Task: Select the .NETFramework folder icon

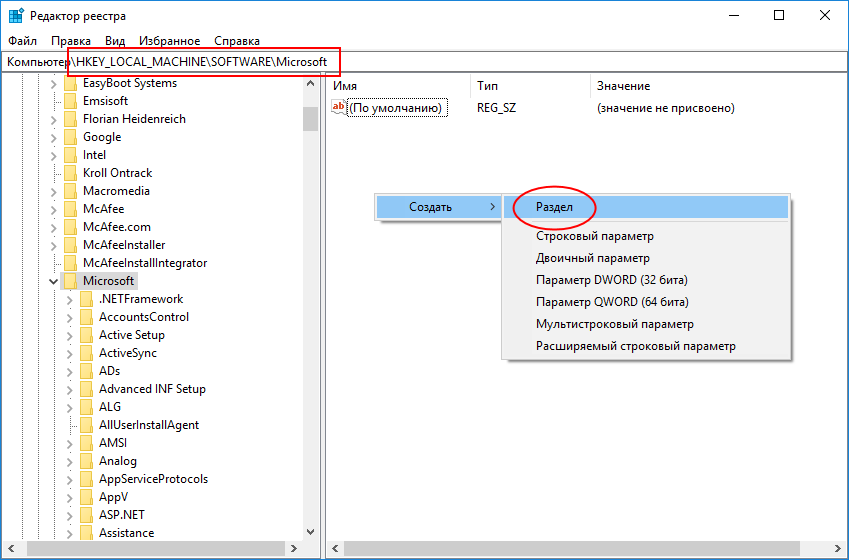Action: coord(87,299)
